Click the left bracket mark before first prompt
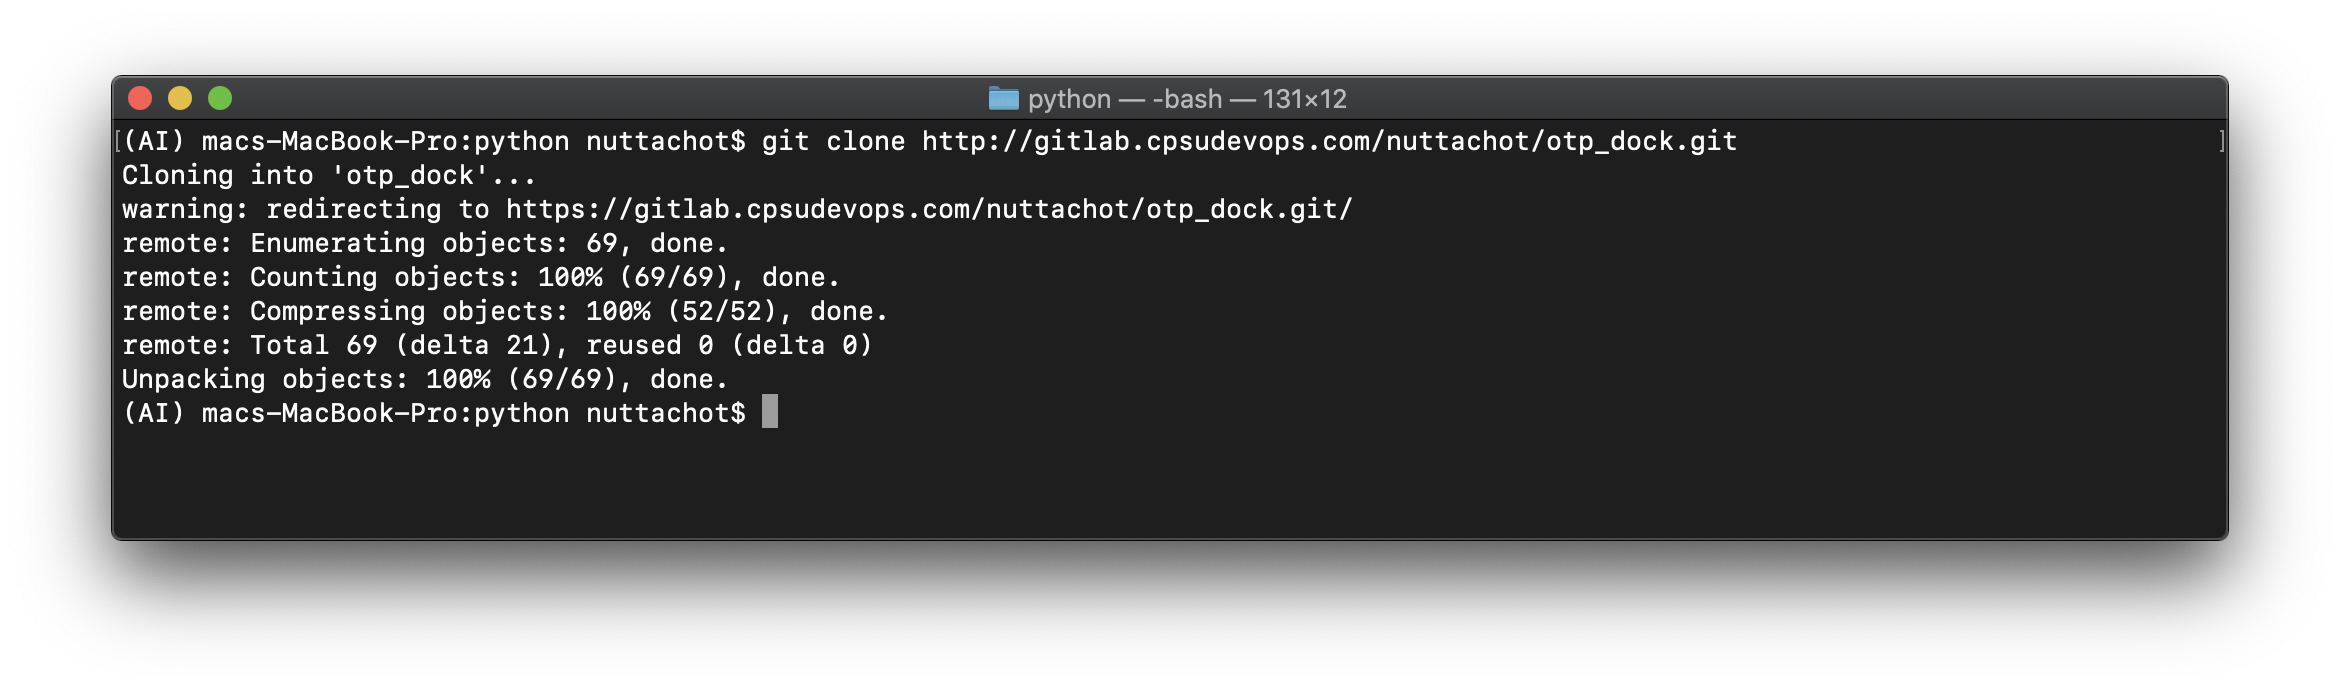 pyautogui.click(x=118, y=141)
